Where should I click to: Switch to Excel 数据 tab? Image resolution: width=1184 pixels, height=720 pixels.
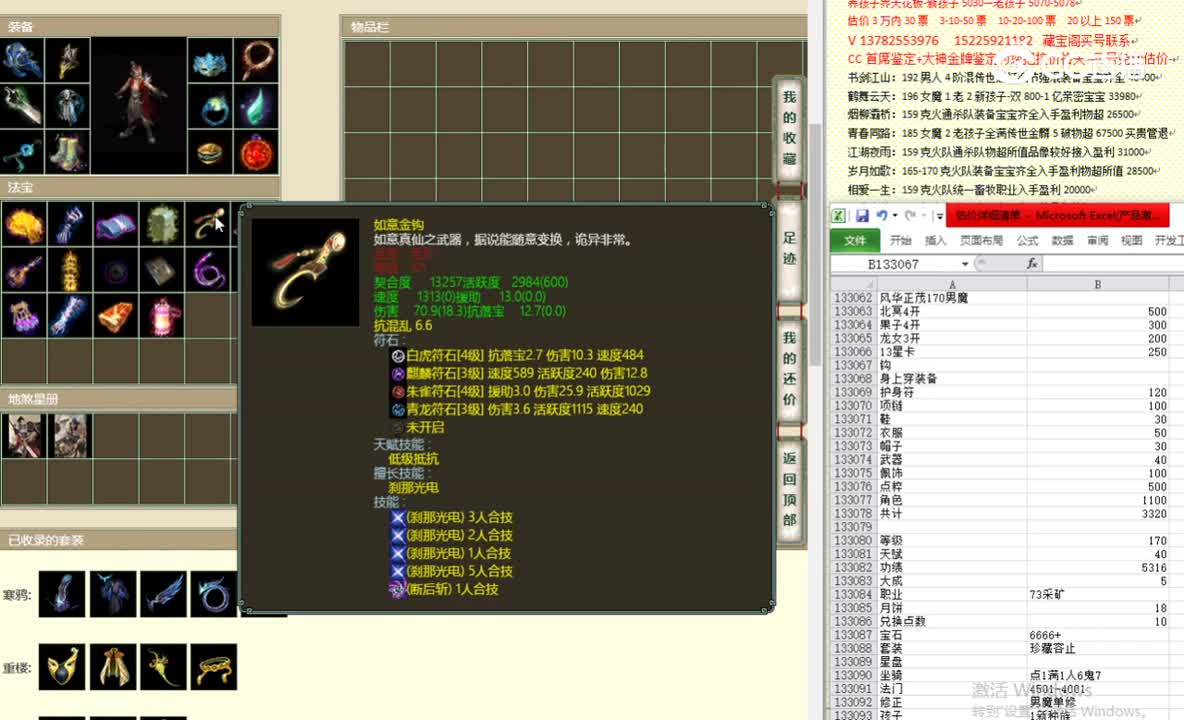click(x=1062, y=240)
